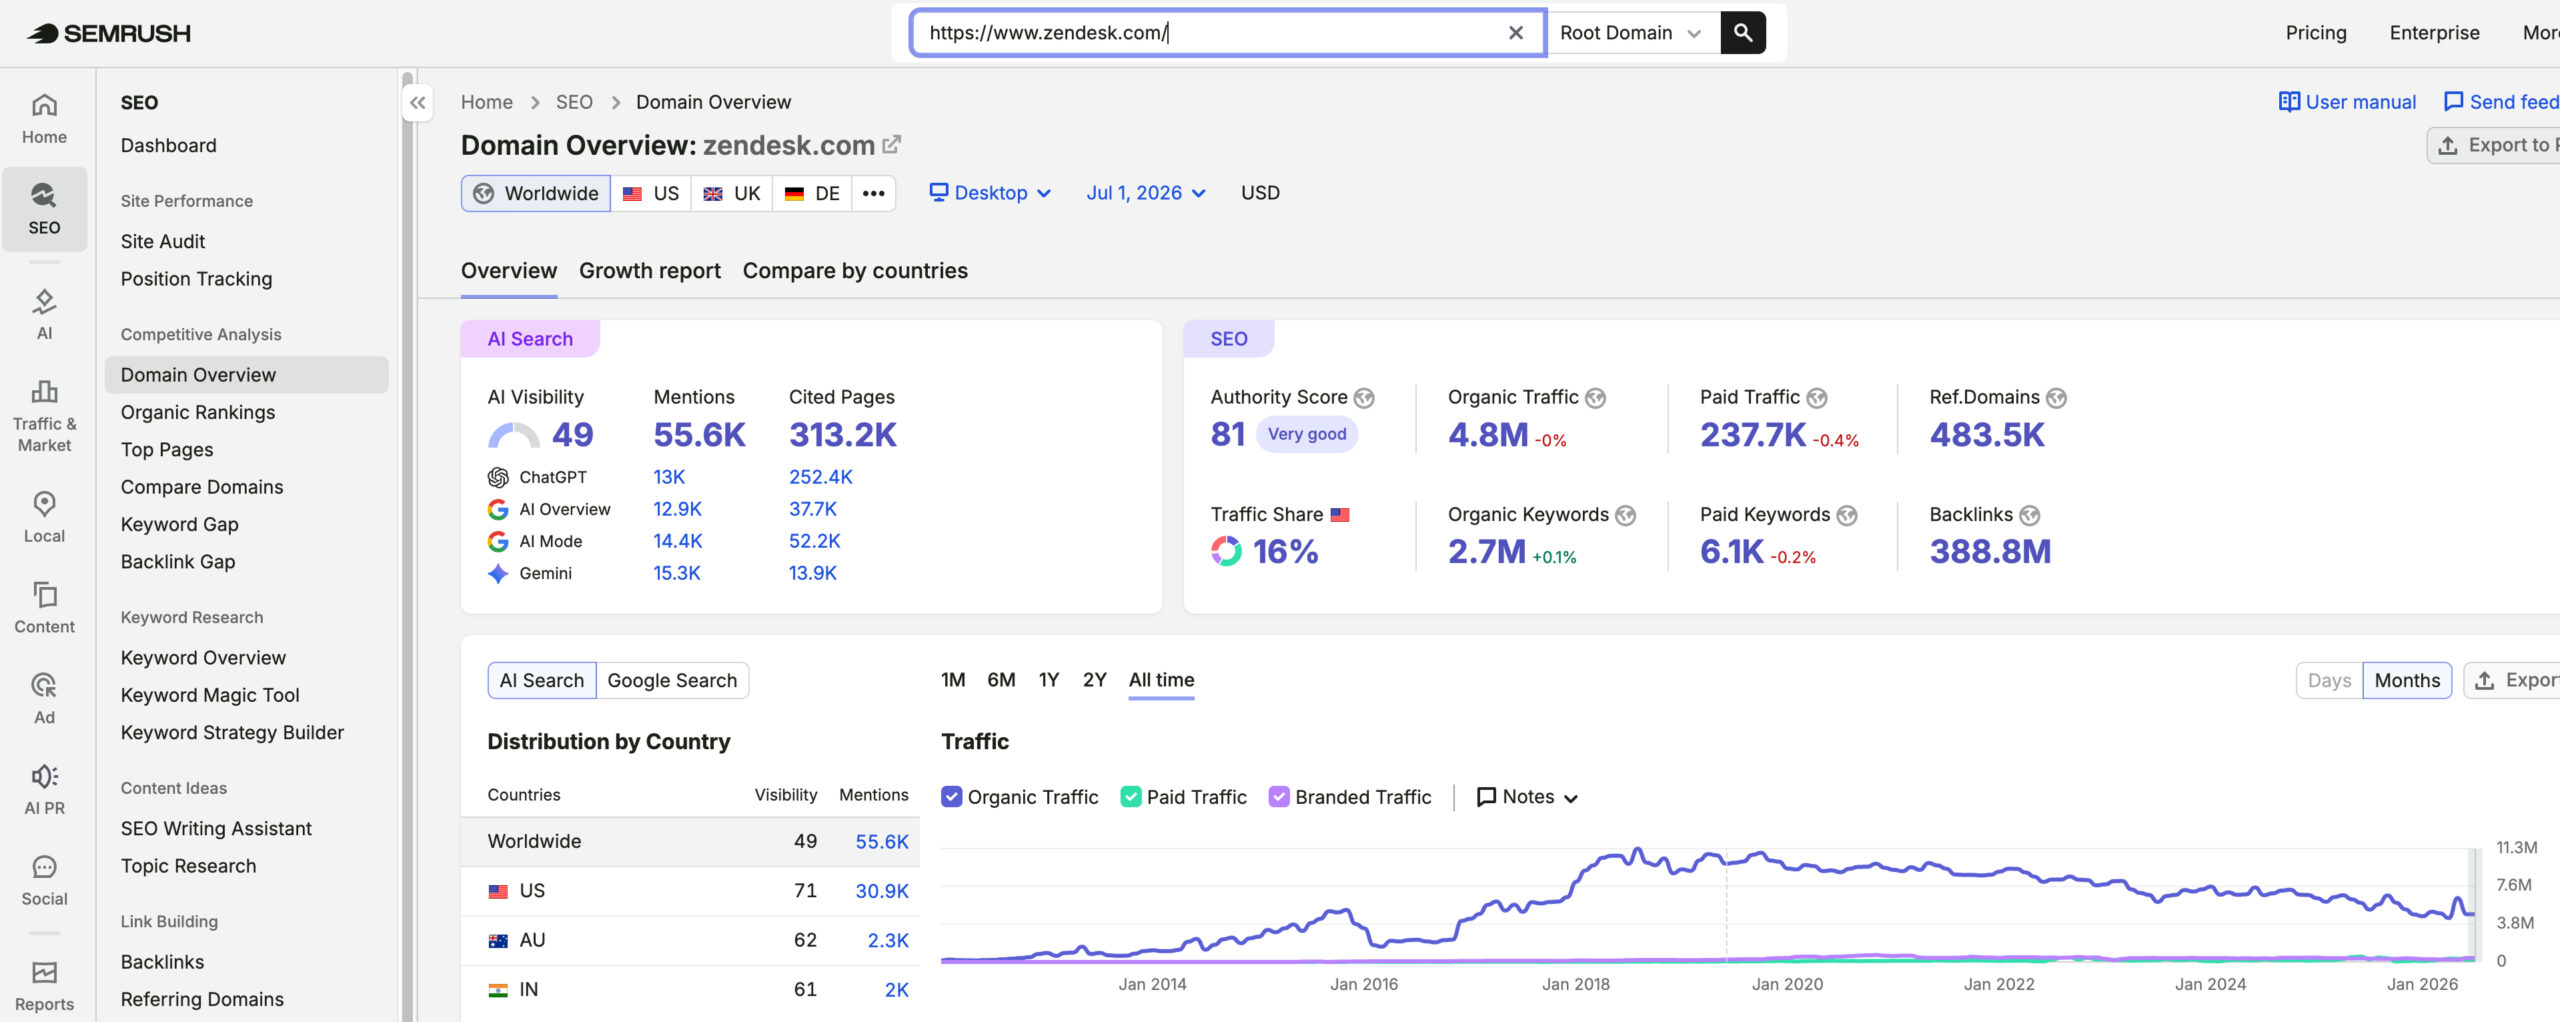This screenshot has width=2560, height=1022.
Task: Open the Reports sidebar icon
Action: pos(44,986)
